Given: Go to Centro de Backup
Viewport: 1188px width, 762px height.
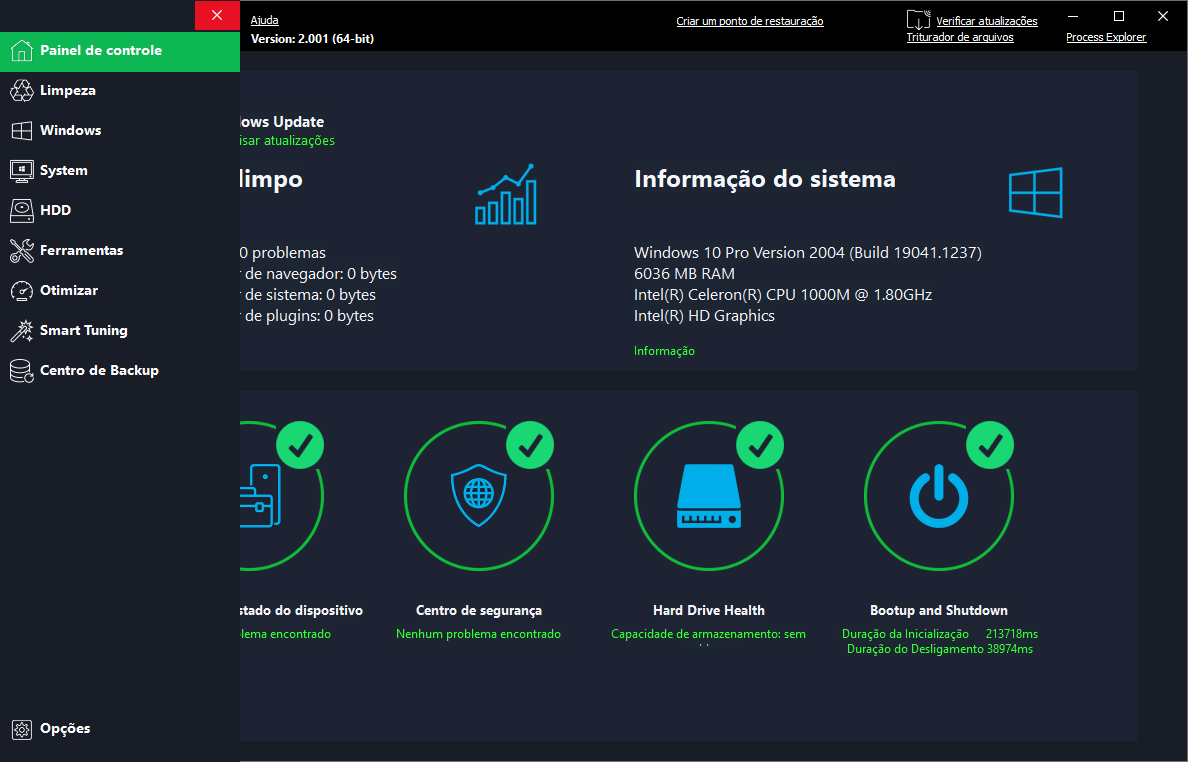Looking at the screenshot, I should 120,370.
